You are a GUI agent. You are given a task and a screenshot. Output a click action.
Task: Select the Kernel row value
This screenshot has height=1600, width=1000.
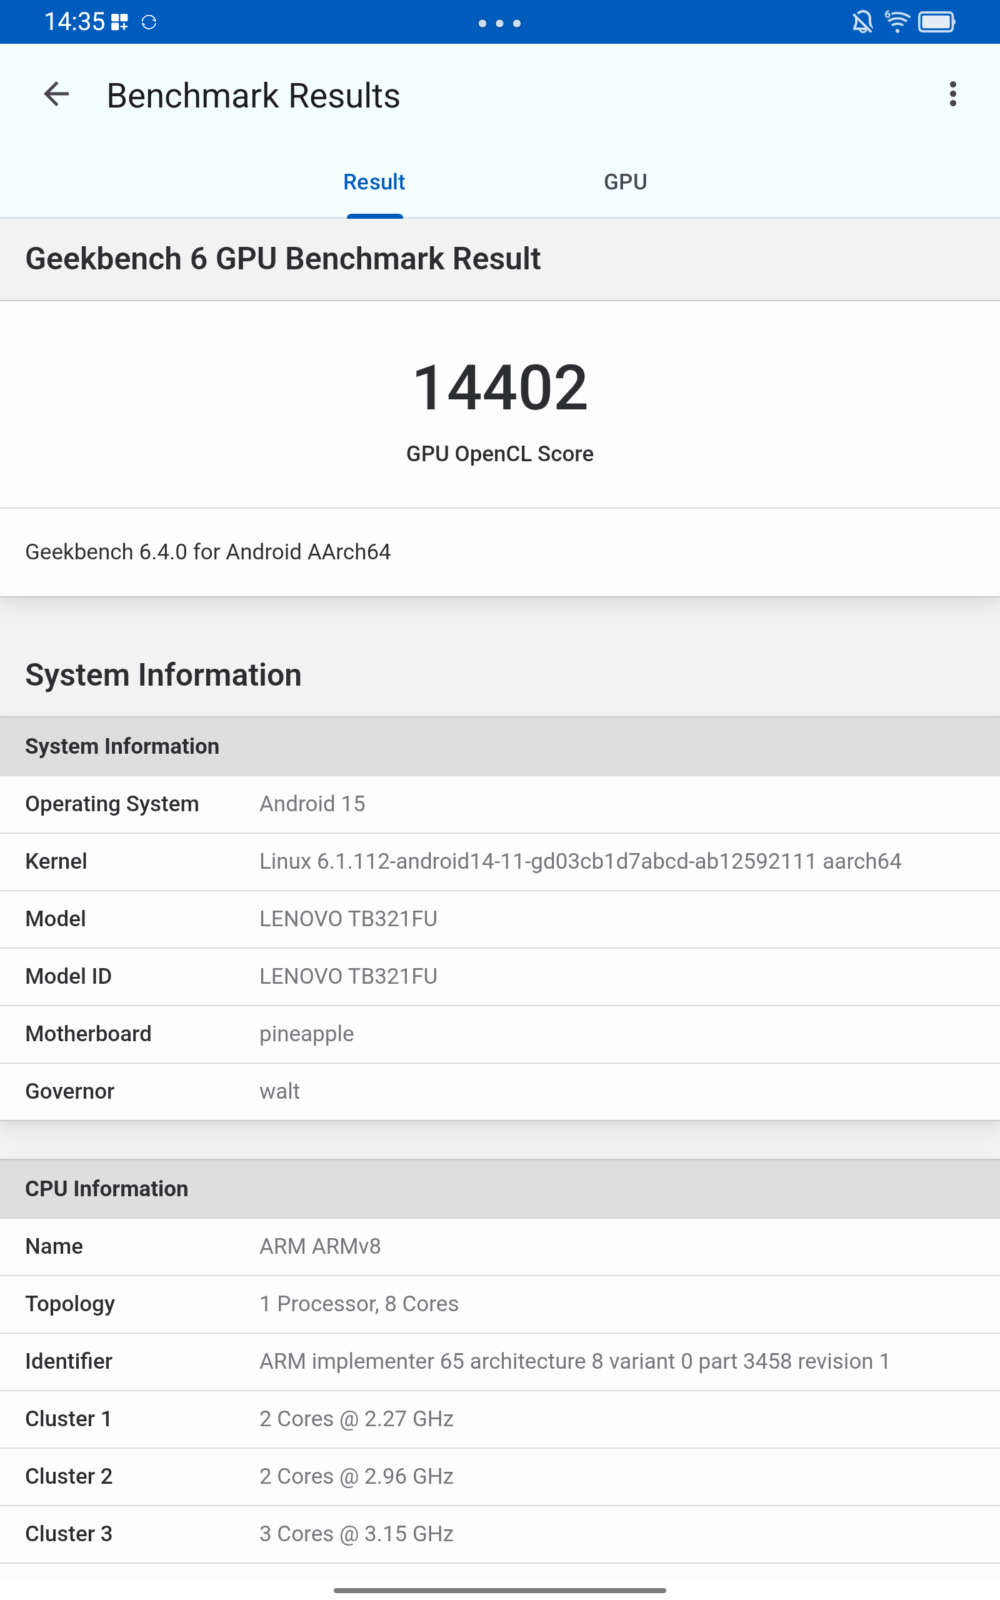point(580,861)
